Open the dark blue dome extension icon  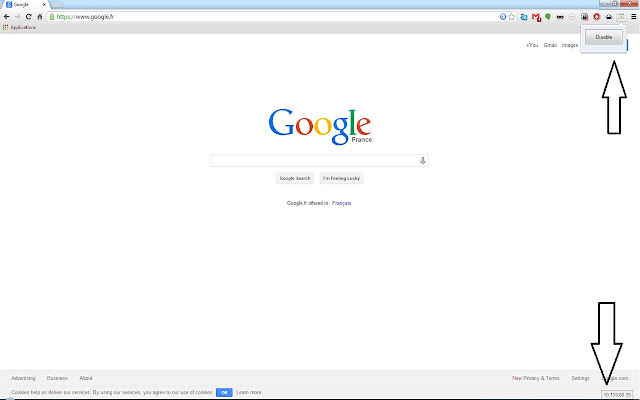click(609, 17)
